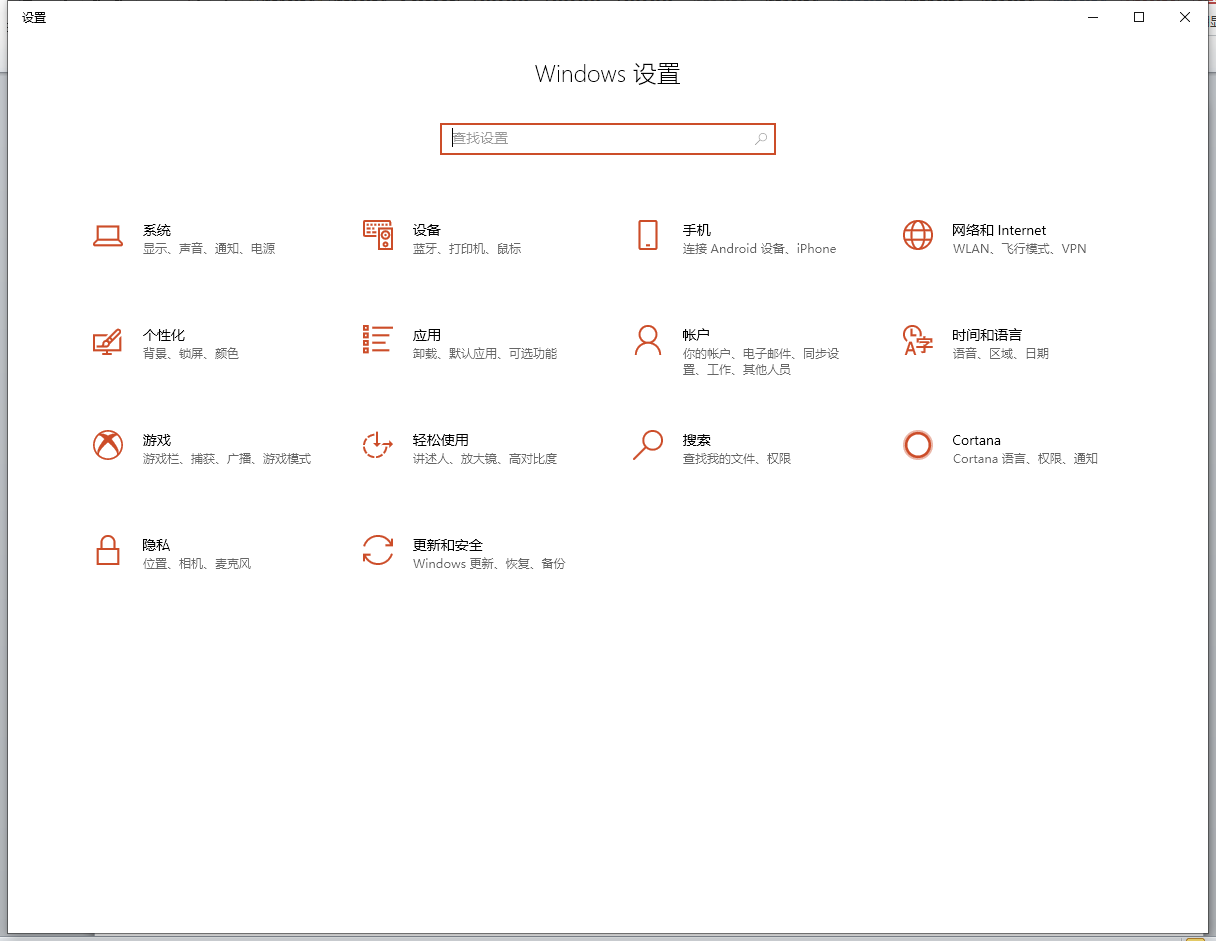The width and height of the screenshot is (1216, 941).
Task: Click the text 蓝牙、打印机、鼠标
Action: (467, 249)
